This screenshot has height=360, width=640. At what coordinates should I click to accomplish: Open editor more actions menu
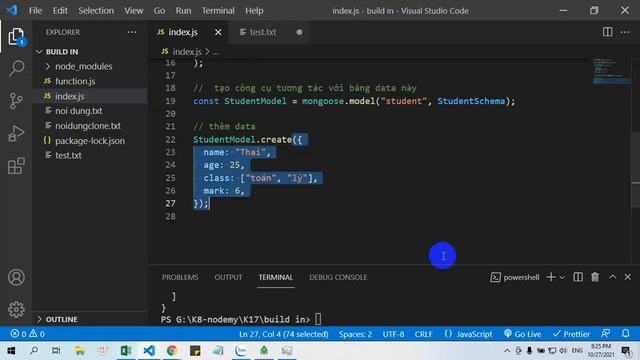click(625, 32)
